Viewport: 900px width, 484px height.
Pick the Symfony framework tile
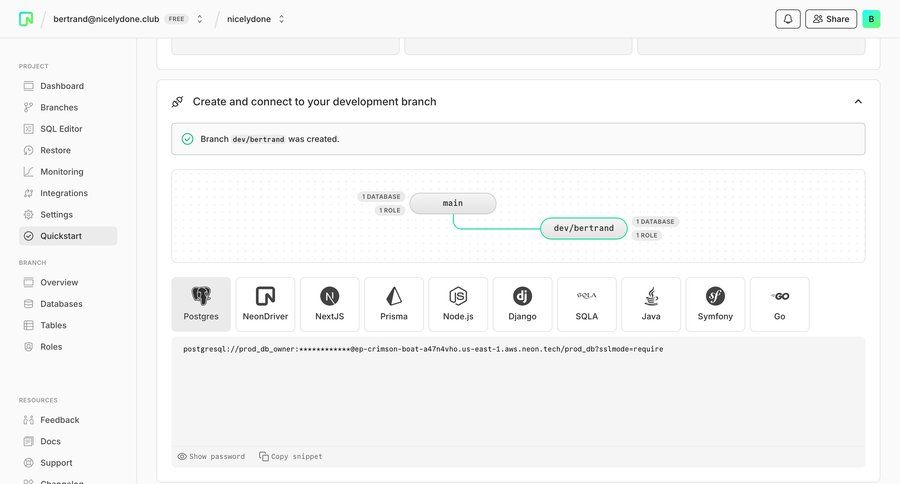[715, 304]
